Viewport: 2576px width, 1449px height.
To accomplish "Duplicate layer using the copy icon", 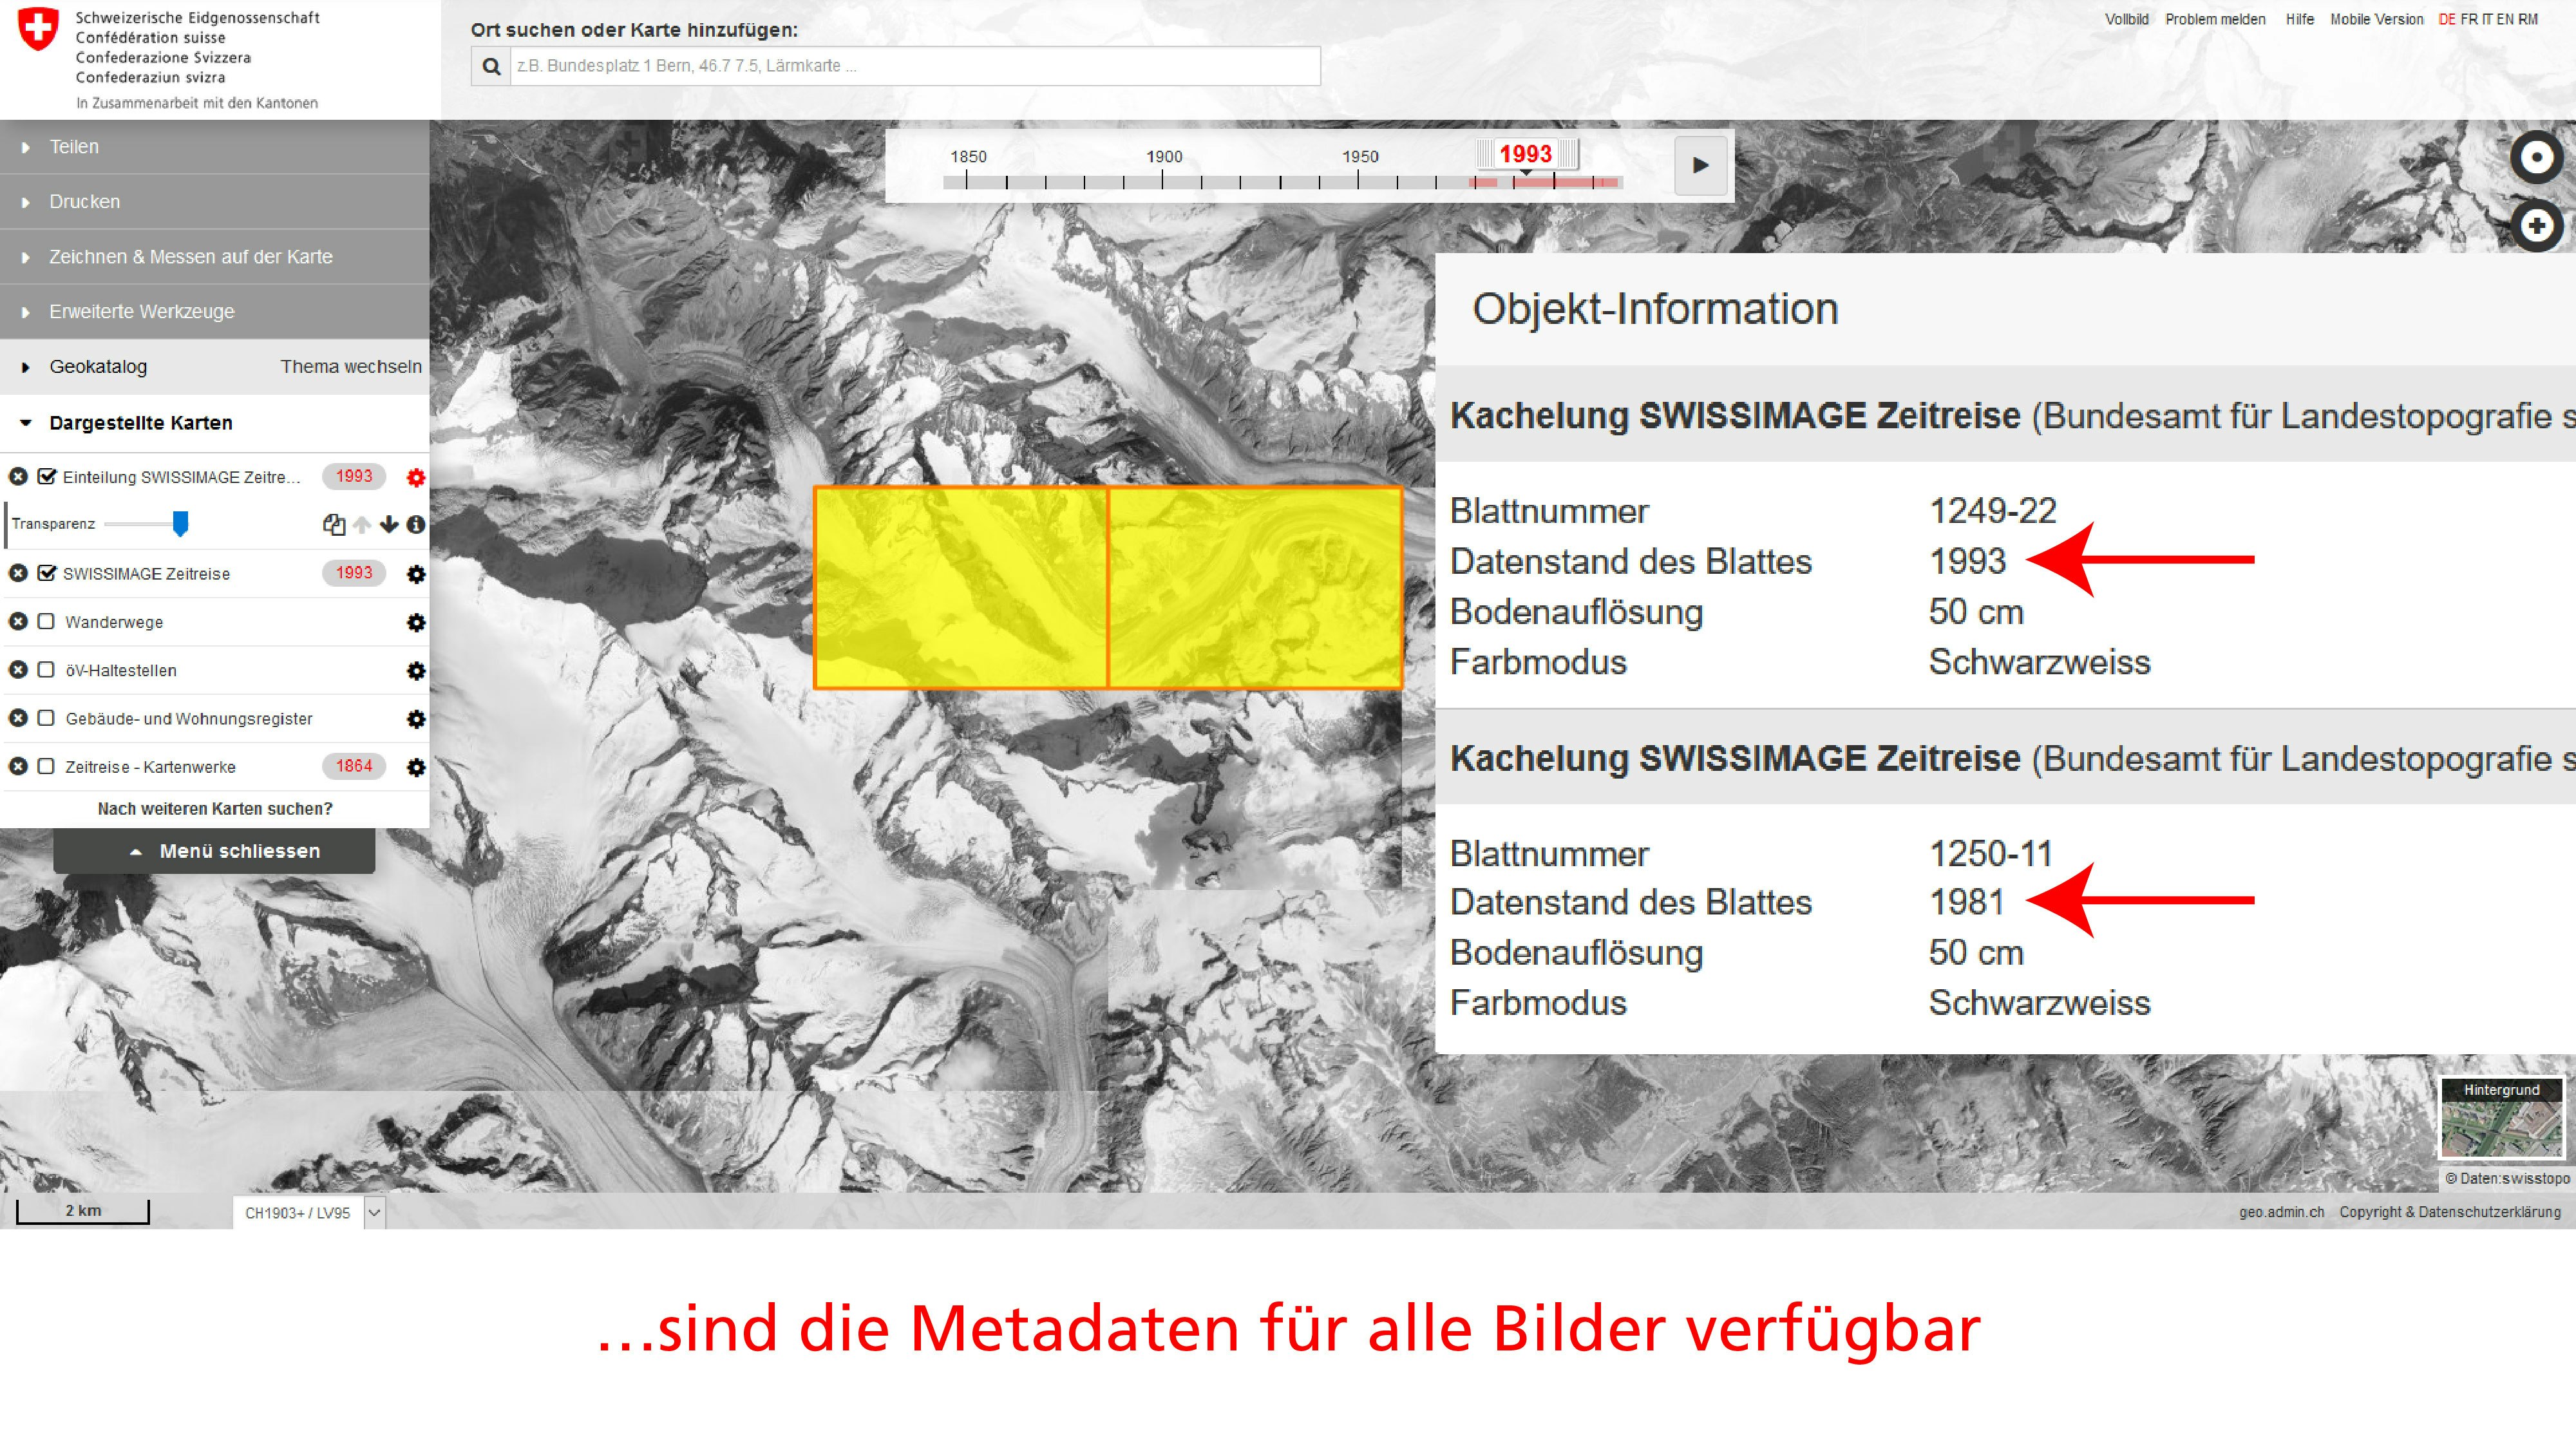I will (x=334, y=524).
